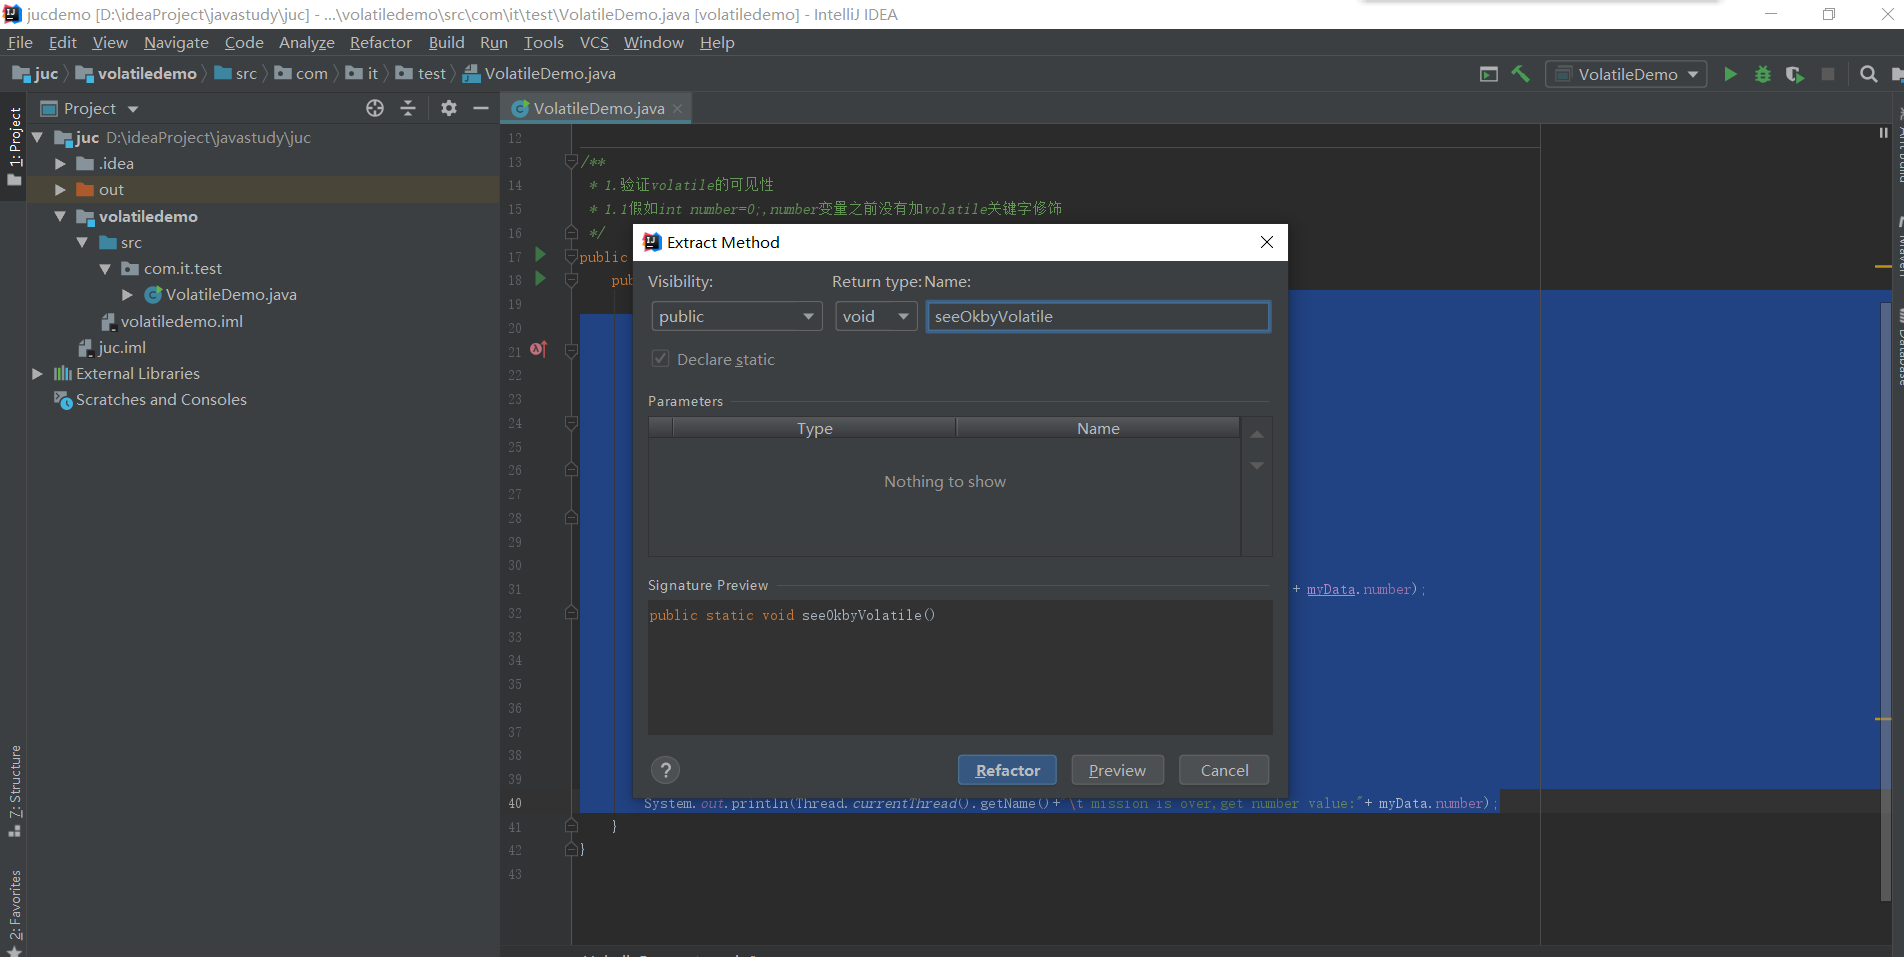Viewport: 1904px width, 957px height.
Task: Click the lower yellow warning stripe in editor scrollbar
Action: pyautogui.click(x=1883, y=718)
